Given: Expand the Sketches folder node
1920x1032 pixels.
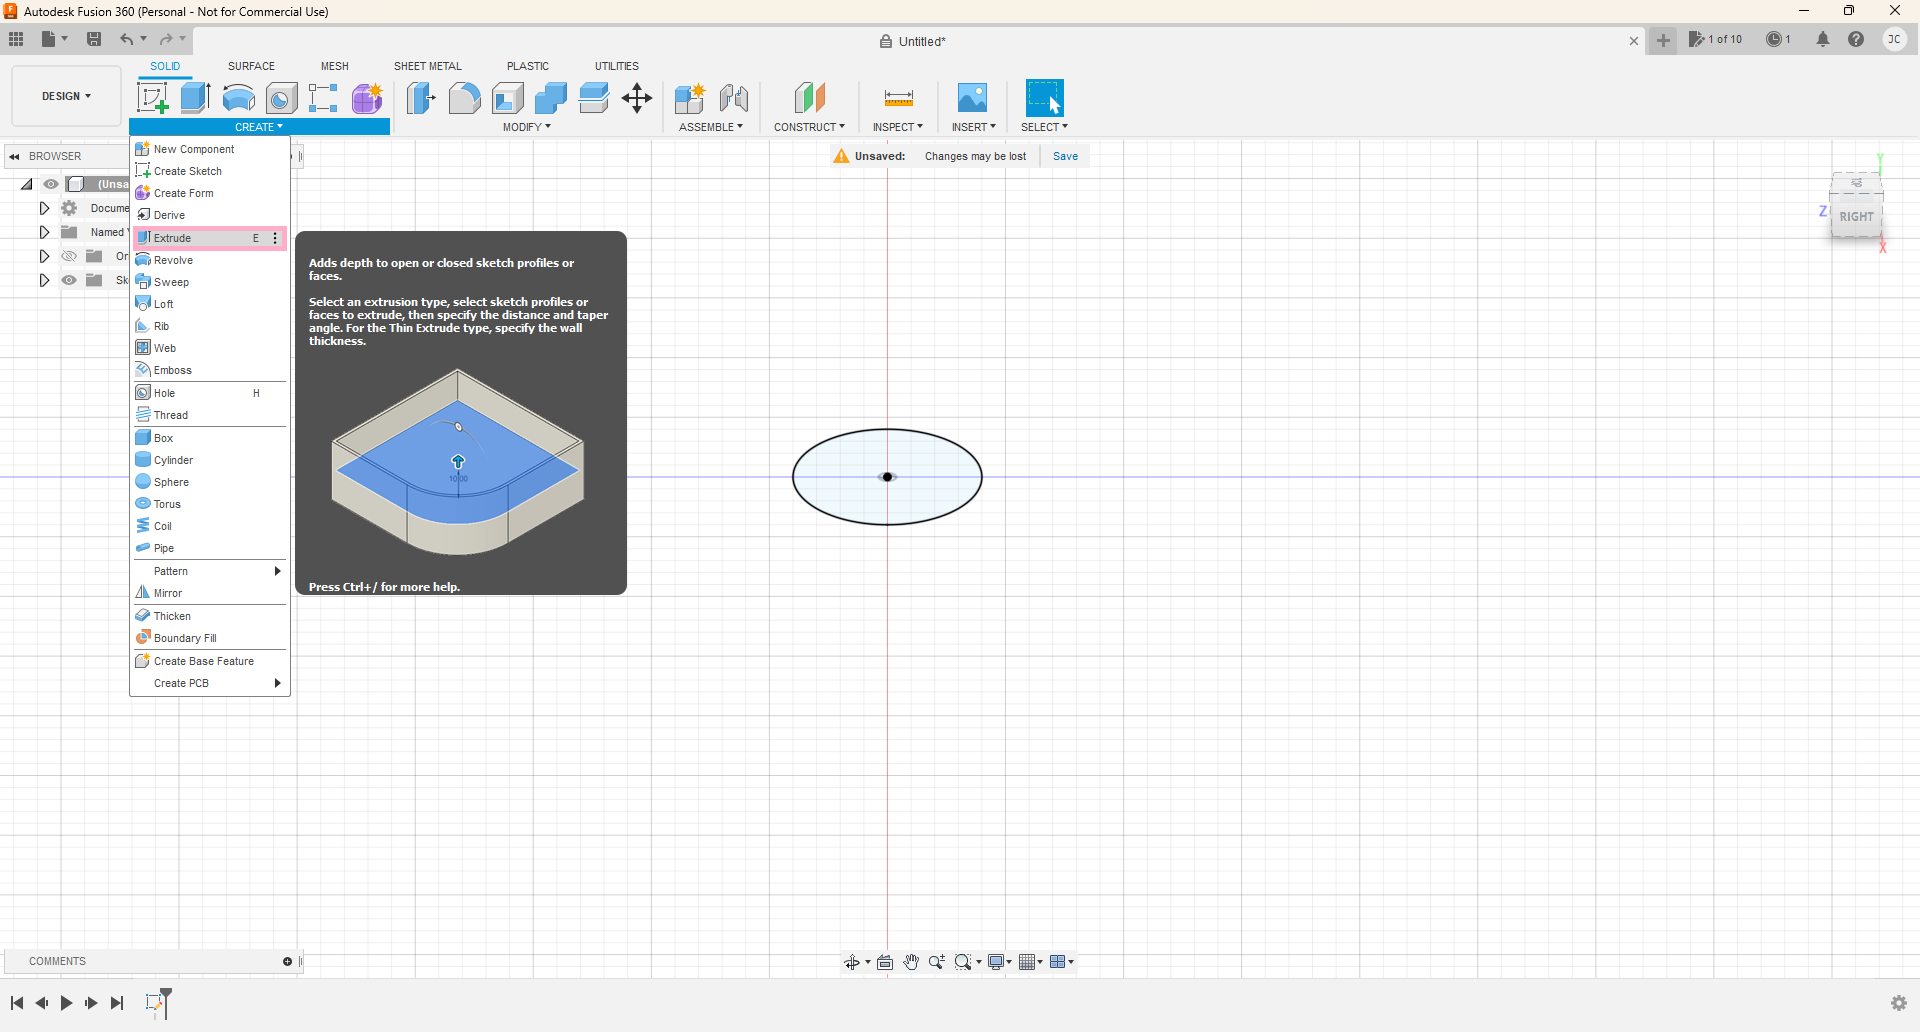Looking at the screenshot, I should pos(44,280).
